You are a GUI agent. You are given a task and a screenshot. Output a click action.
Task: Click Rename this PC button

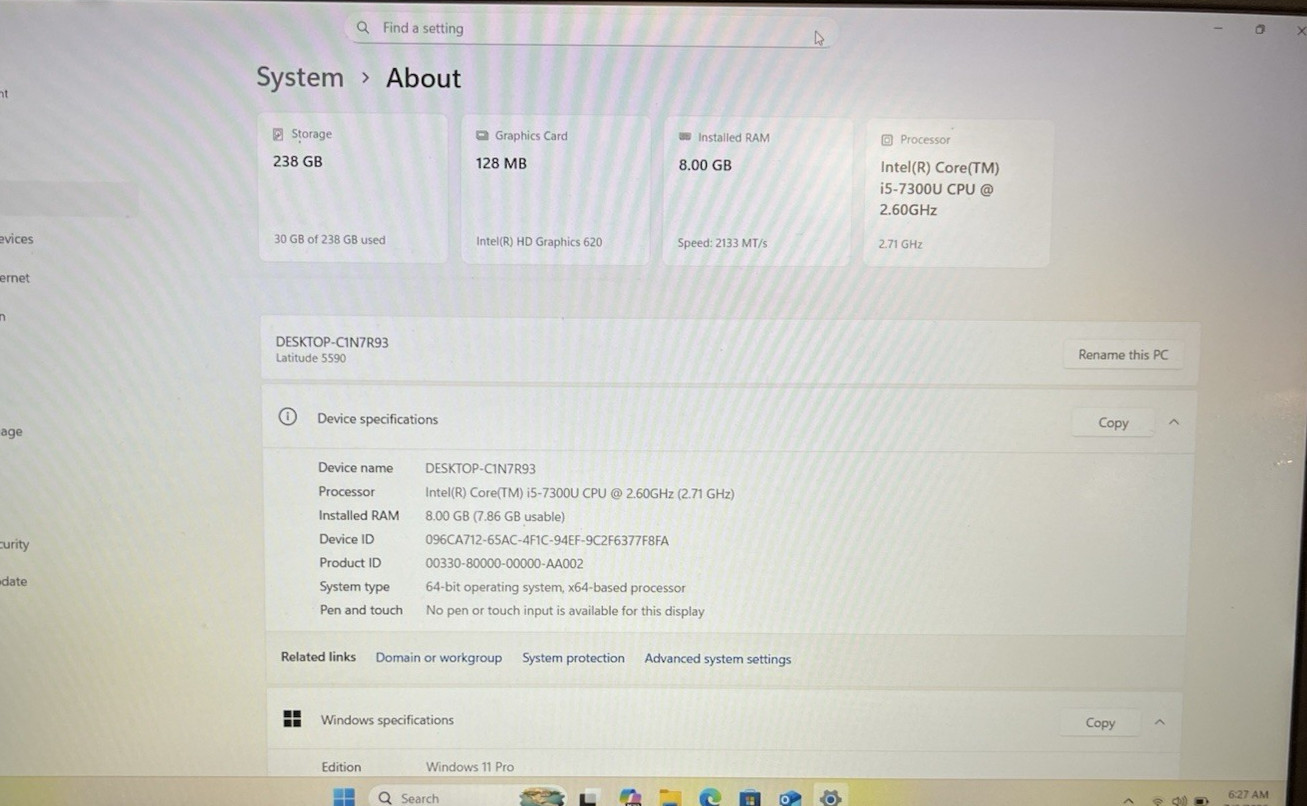click(1123, 355)
